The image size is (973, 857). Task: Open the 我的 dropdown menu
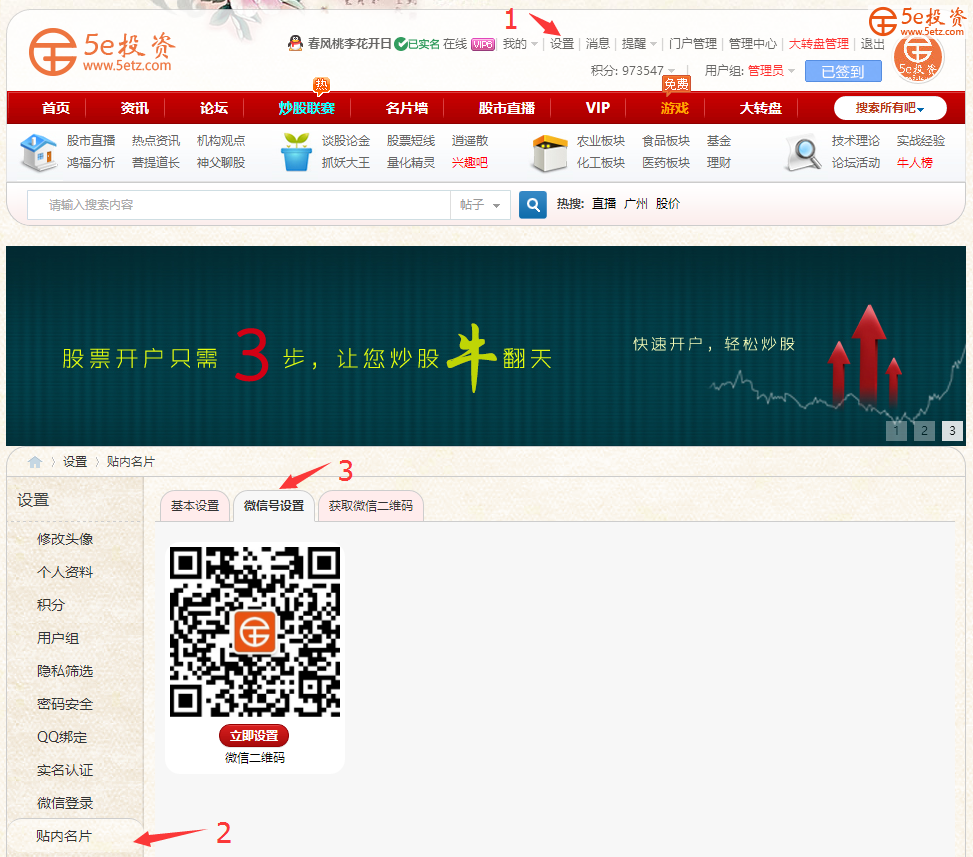(520, 44)
